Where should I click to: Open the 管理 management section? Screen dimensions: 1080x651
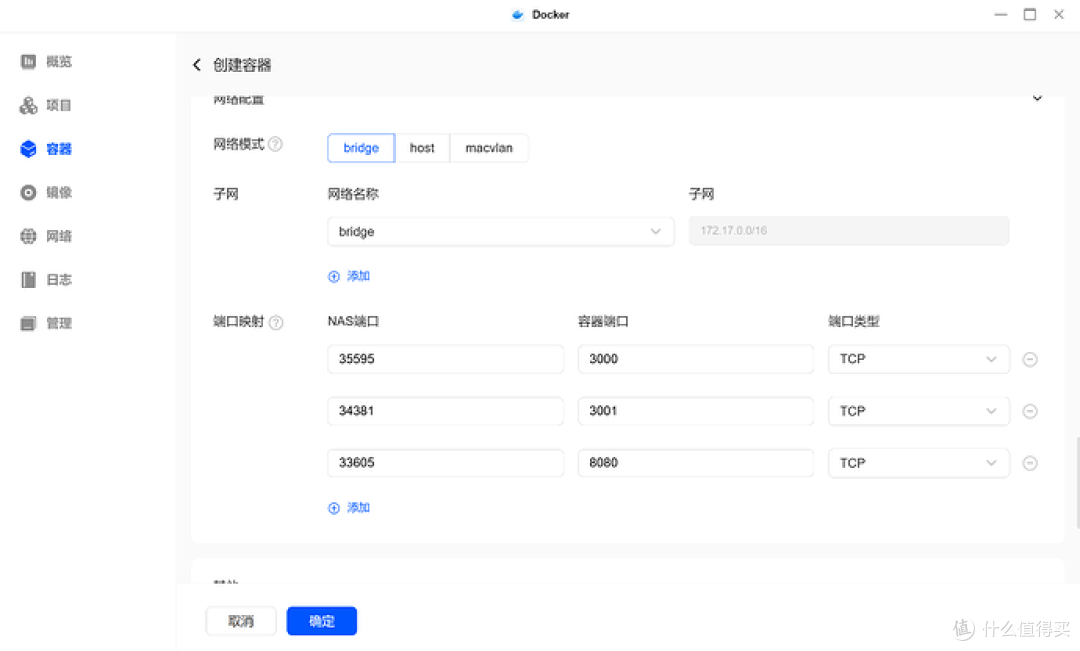(27, 323)
